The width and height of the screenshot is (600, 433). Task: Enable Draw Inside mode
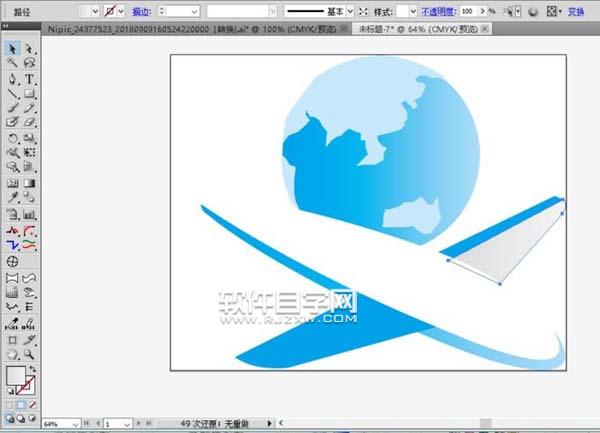pyautogui.click(x=32, y=418)
